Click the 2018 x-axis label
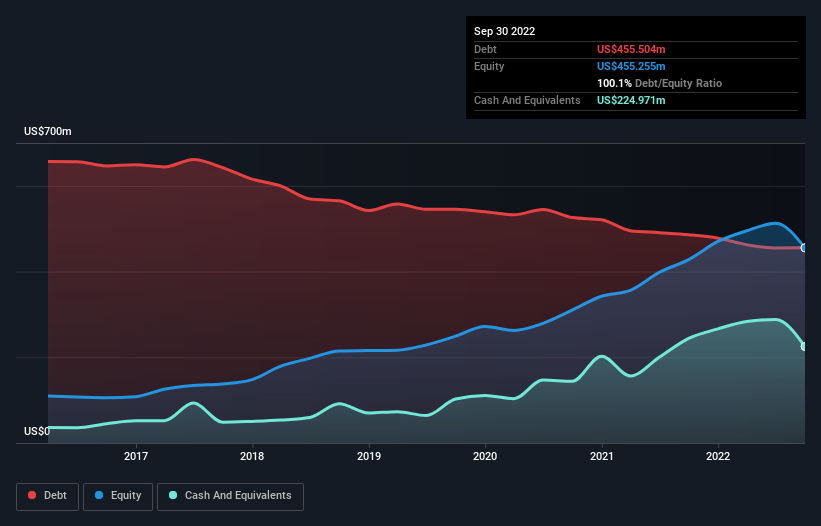This screenshot has height=526, width=821. (252, 456)
